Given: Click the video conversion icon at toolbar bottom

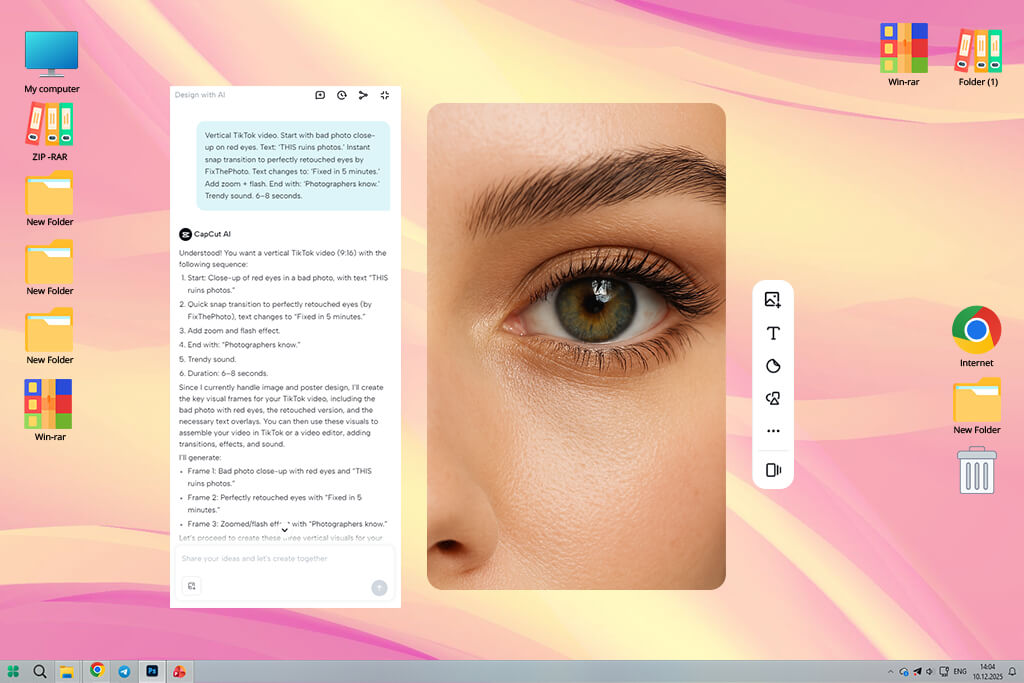Looking at the screenshot, I should point(773,470).
